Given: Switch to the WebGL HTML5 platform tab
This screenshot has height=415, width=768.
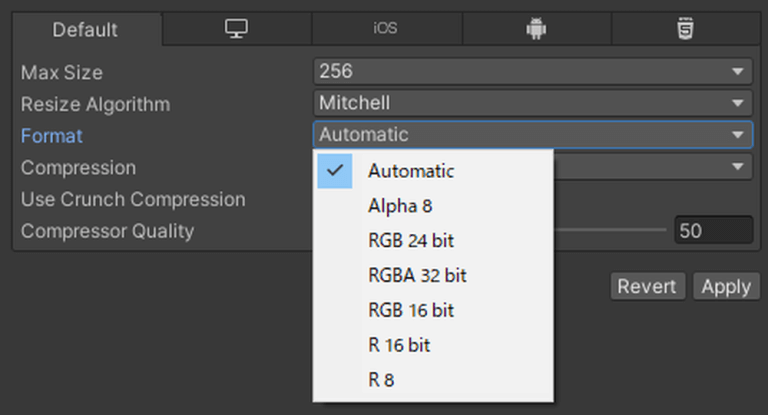Looking at the screenshot, I should pyautogui.click(x=685, y=29).
